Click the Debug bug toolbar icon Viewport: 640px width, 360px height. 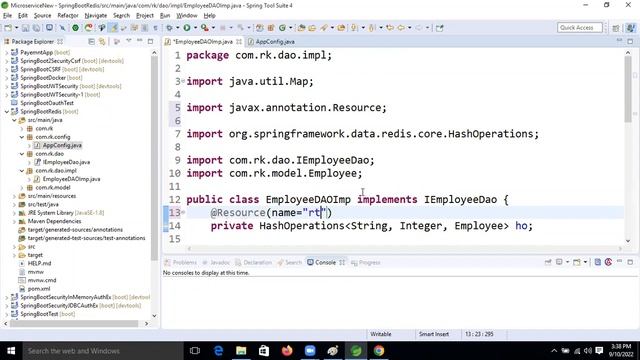pyautogui.click(x=169, y=28)
